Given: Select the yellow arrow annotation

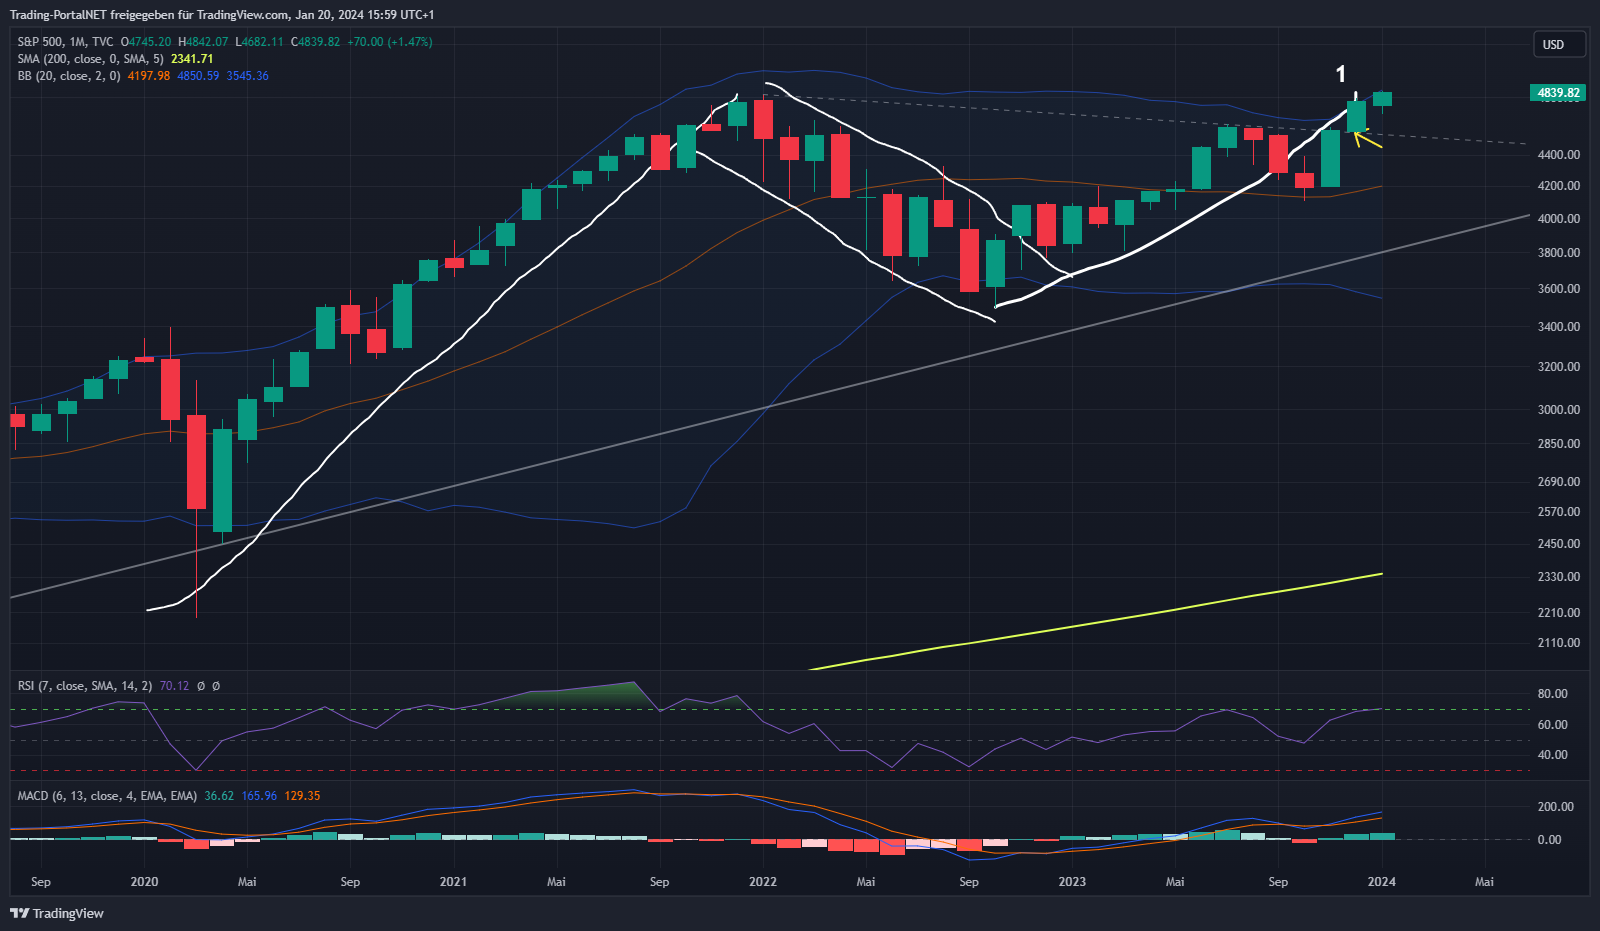Looking at the screenshot, I should click(1368, 141).
